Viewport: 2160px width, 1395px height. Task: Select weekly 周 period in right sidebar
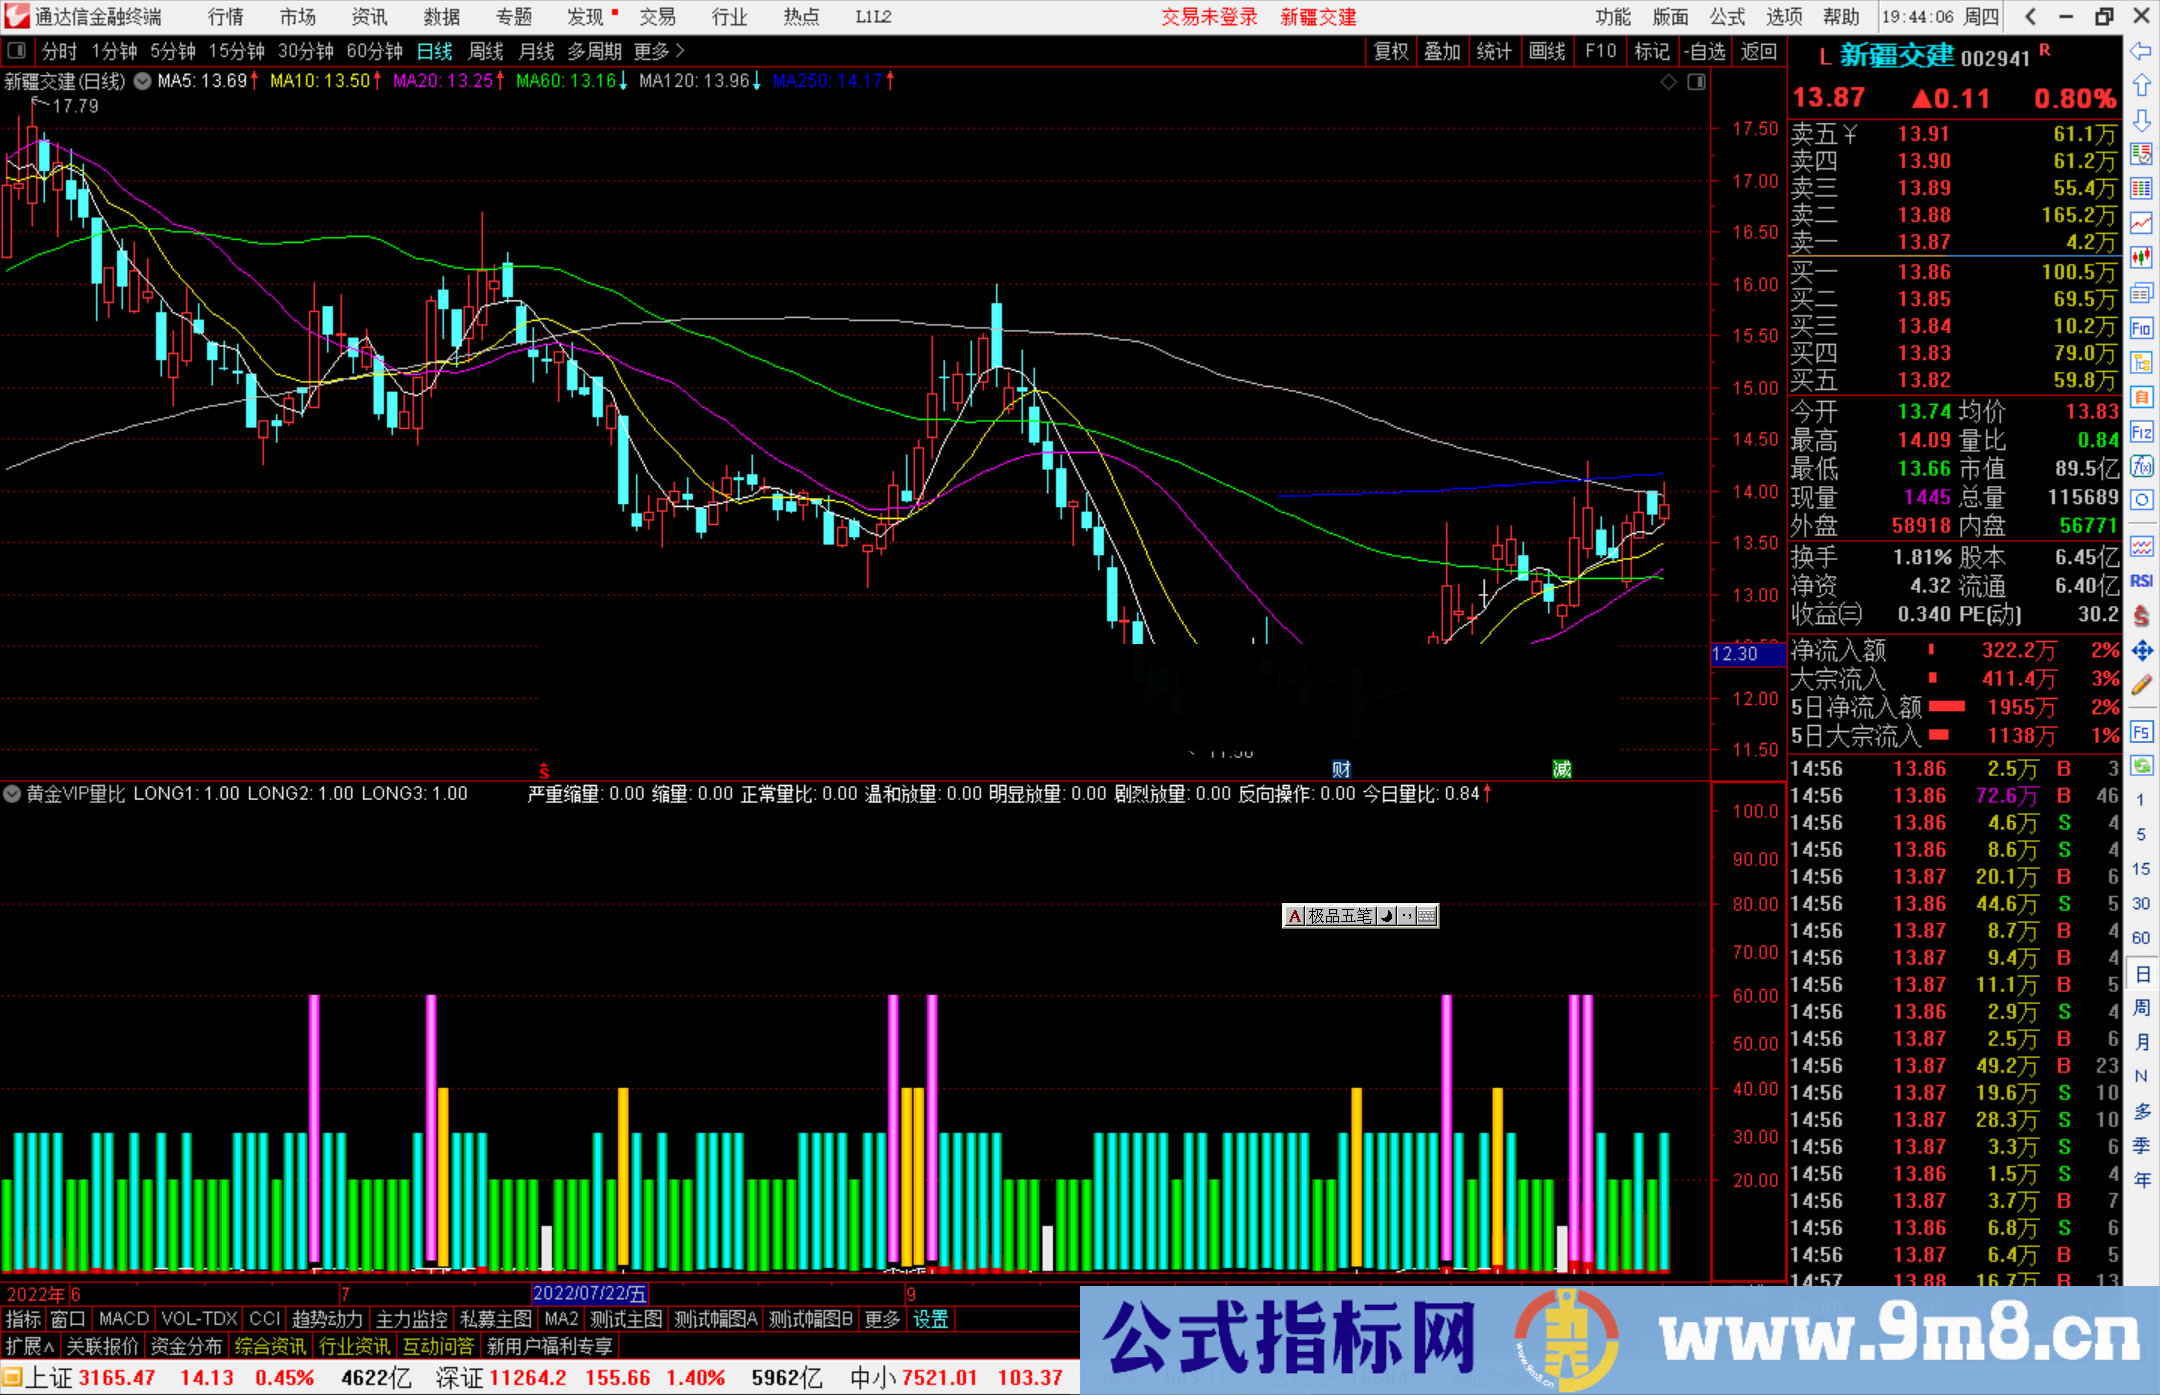(2142, 1008)
